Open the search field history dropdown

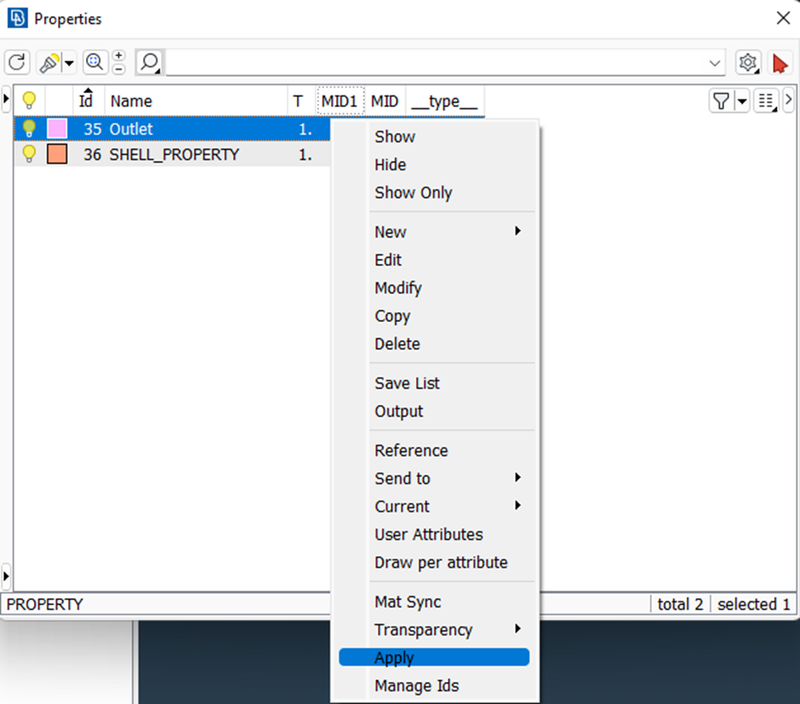[715, 63]
